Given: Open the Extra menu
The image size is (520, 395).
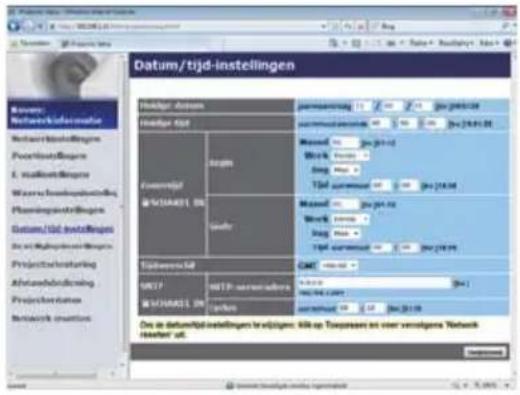Looking at the screenshot, I should click(x=488, y=43).
